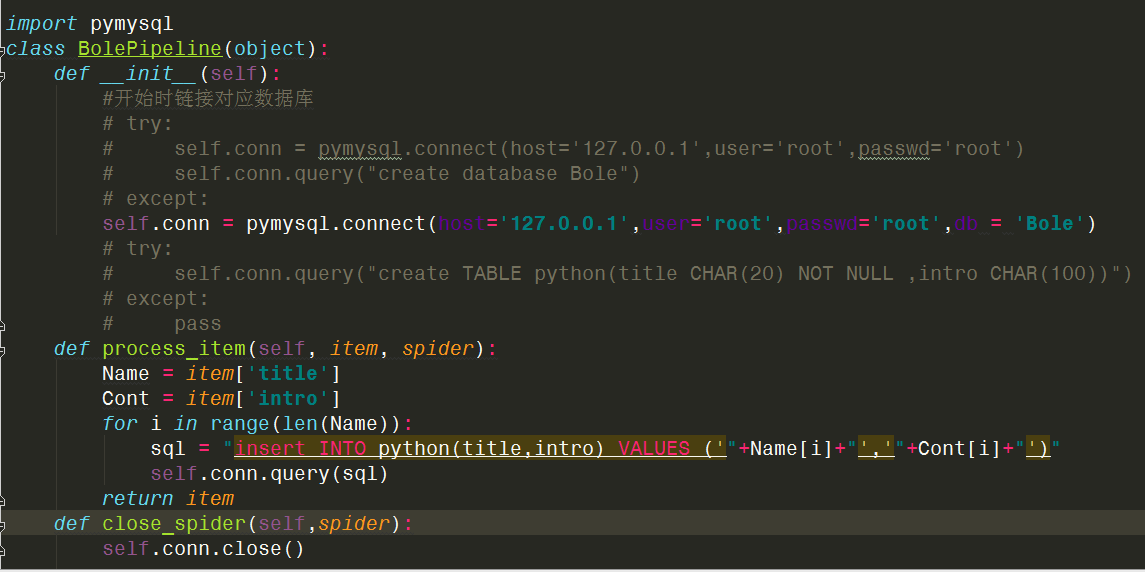The width and height of the screenshot is (1145, 572).
Task: Click the '# pass' comment line
Action: 162,324
